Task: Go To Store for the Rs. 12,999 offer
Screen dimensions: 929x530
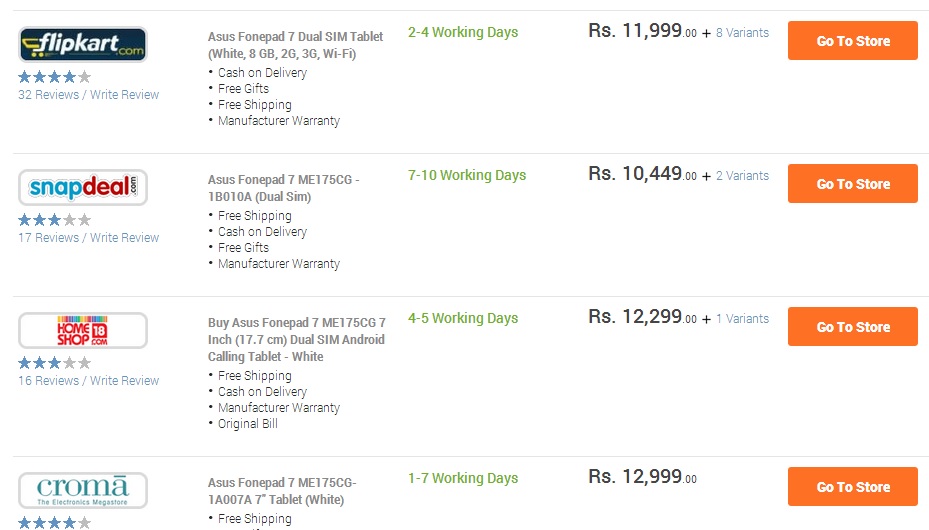Action: point(853,487)
